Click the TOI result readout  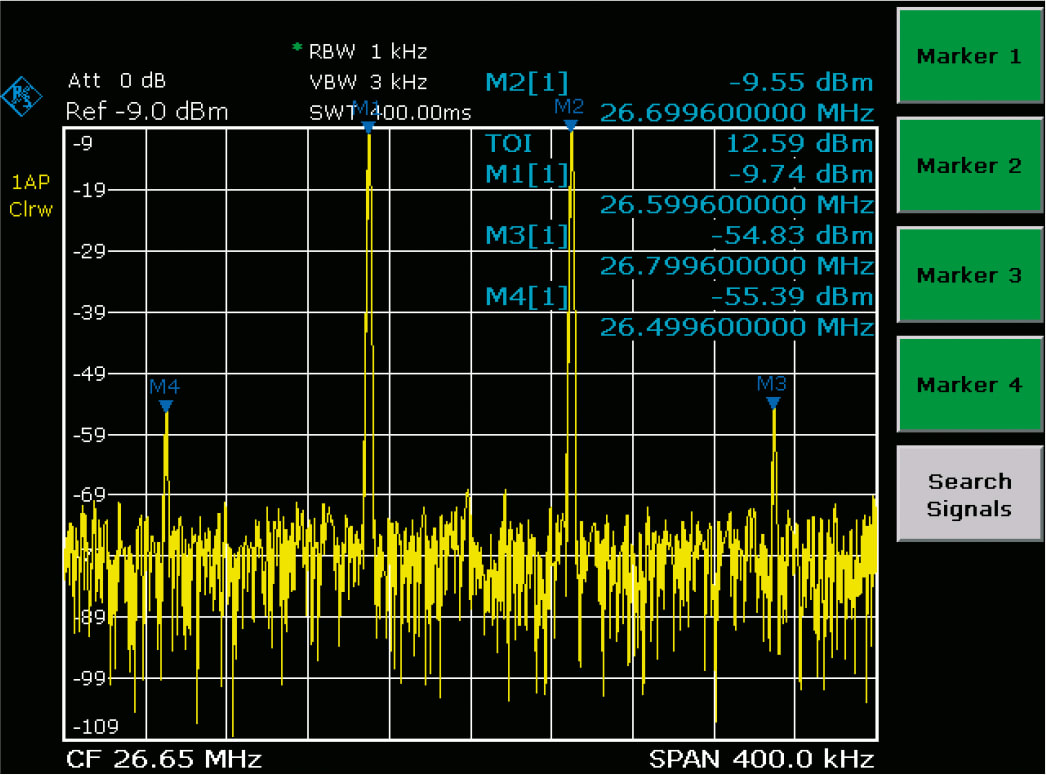coord(511,143)
